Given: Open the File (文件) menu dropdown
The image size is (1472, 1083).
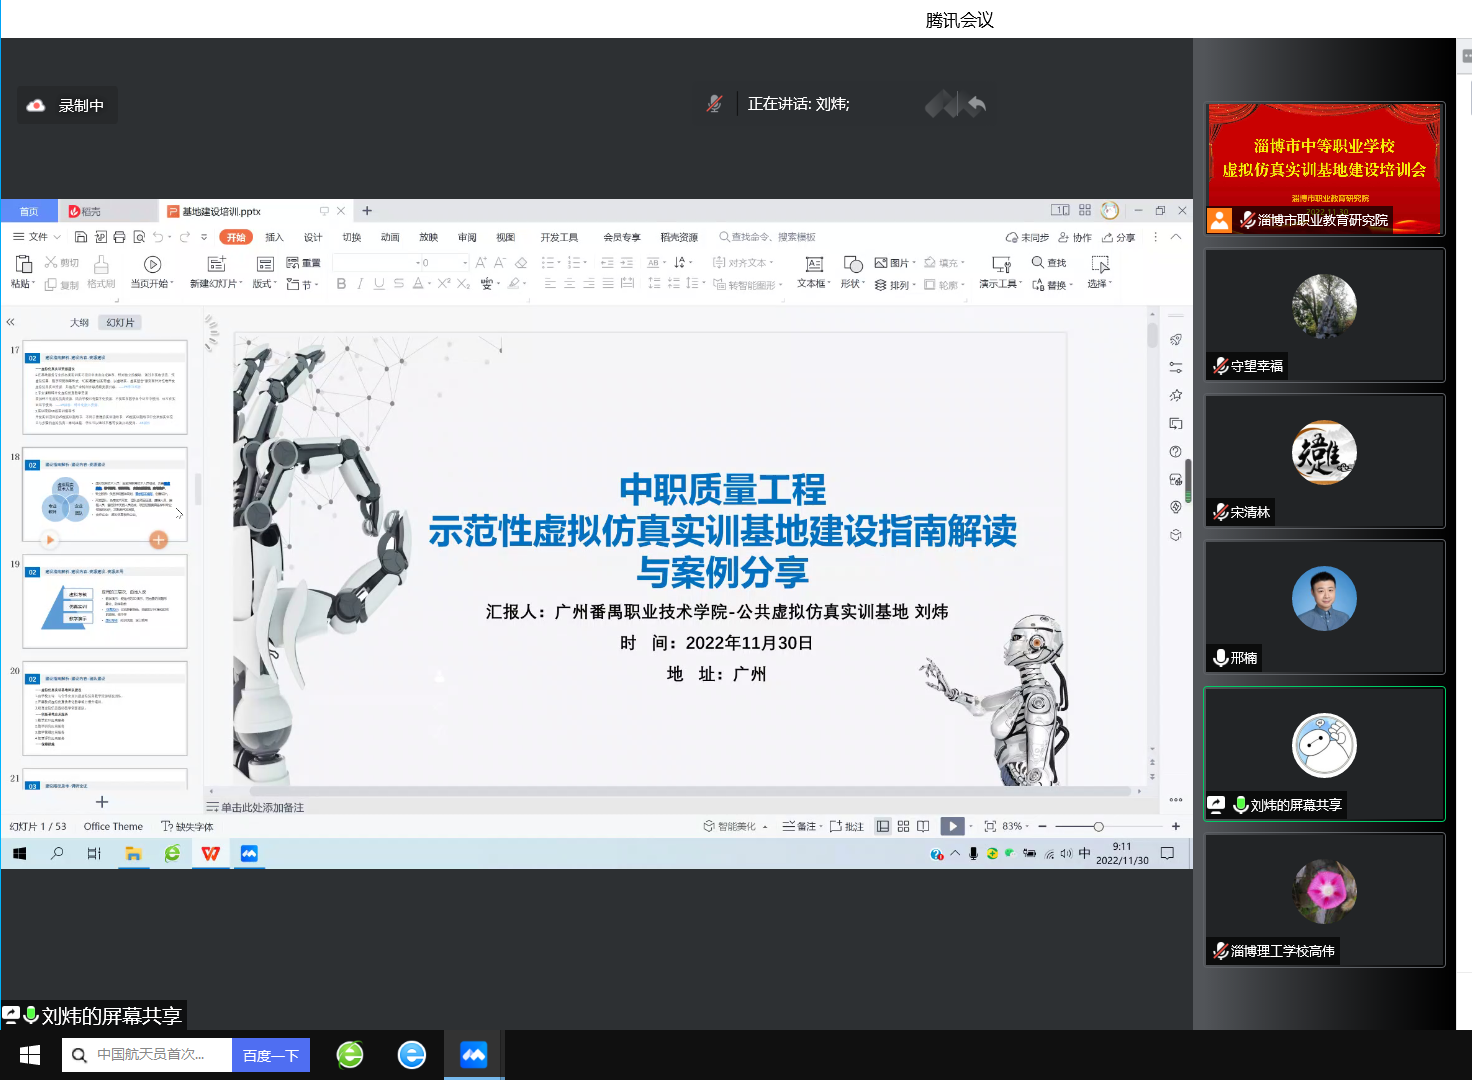Looking at the screenshot, I should point(37,237).
